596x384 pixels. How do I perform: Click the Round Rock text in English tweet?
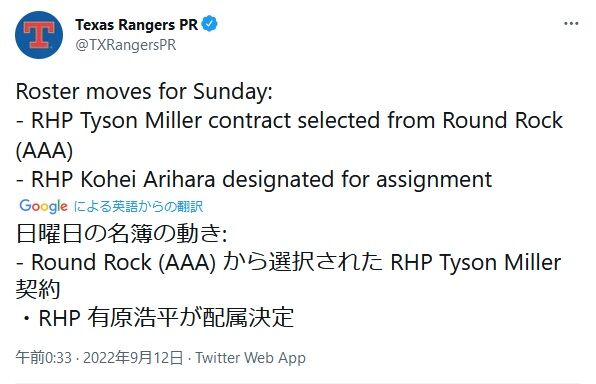502,121
